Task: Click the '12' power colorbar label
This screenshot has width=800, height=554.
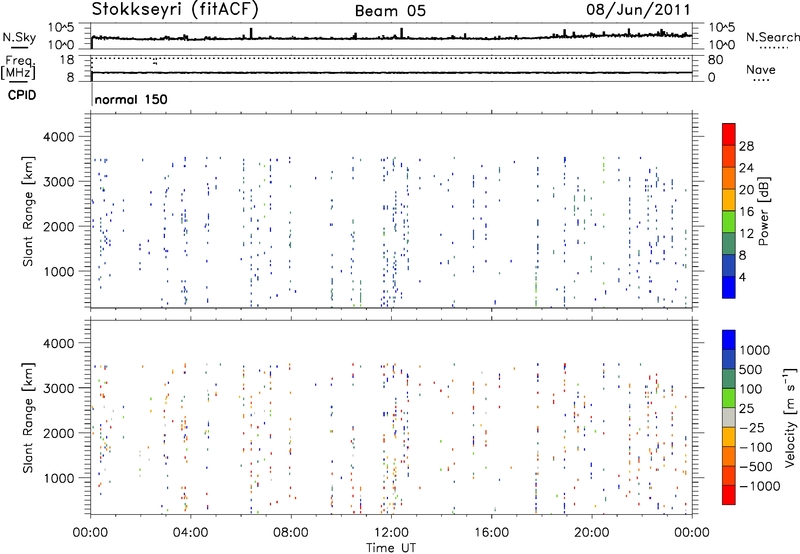Action: [746, 234]
